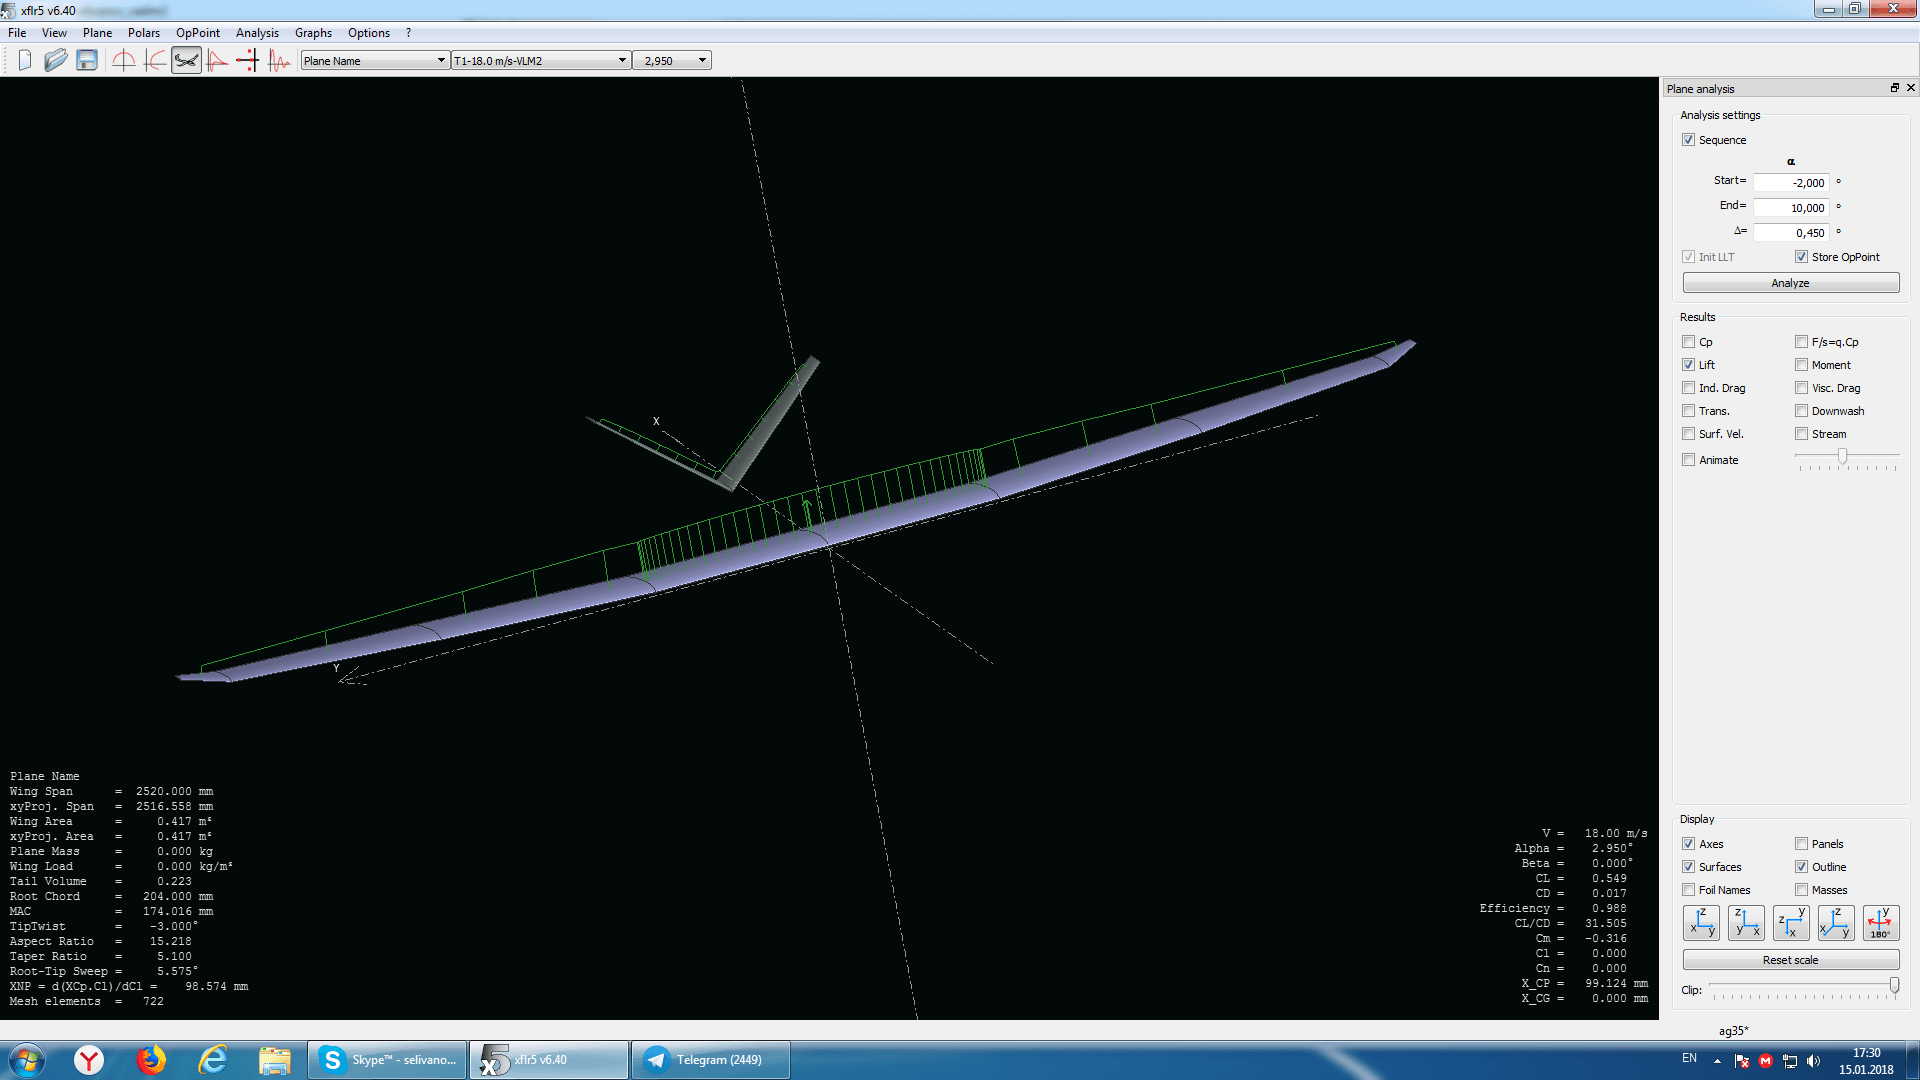
Task: Open the Analysis menu
Action: coord(257,33)
